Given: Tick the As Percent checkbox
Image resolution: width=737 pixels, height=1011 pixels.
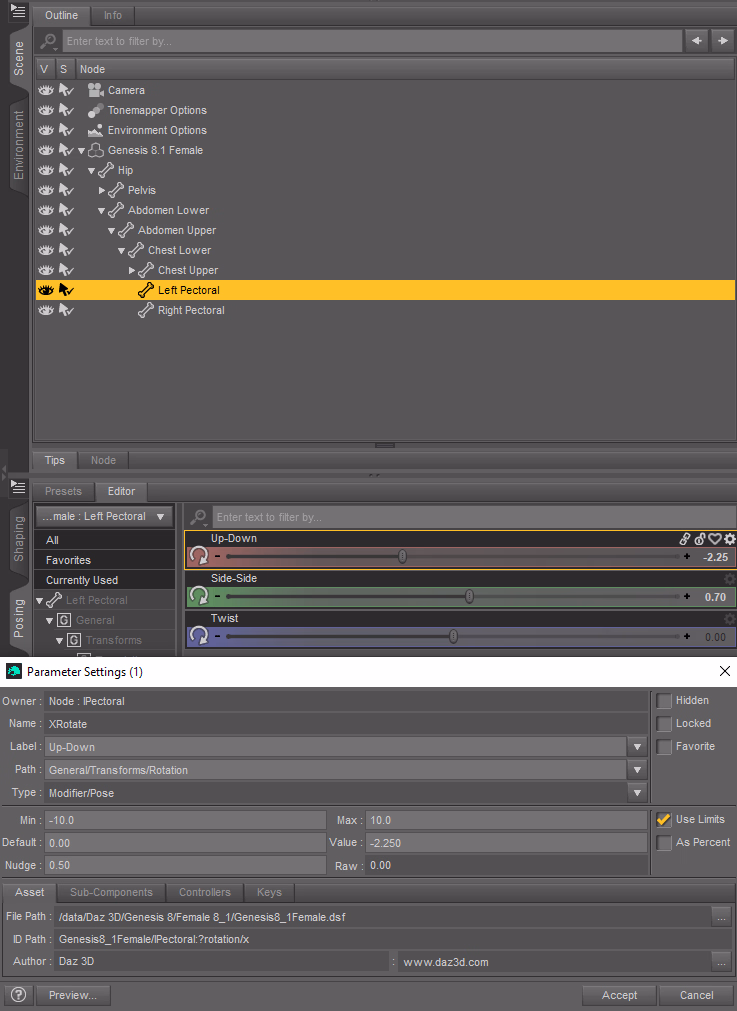Looking at the screenshot, I should (x=663, y=842).
